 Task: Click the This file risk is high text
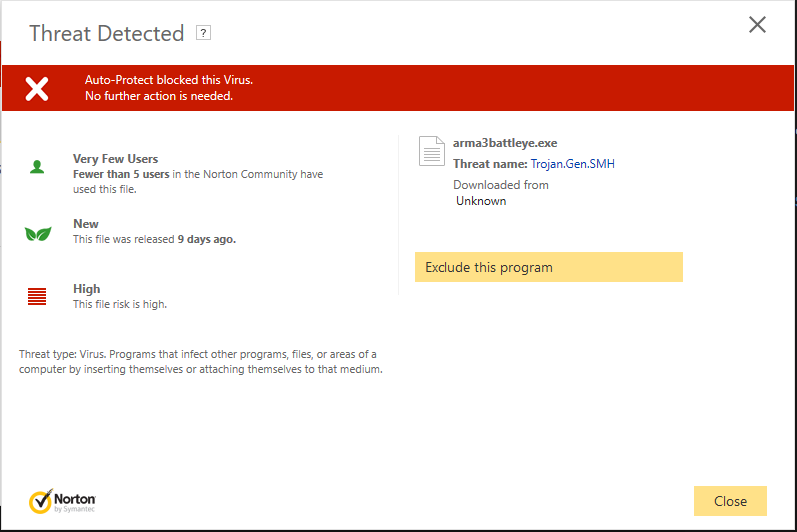click(x=120, y=304)
